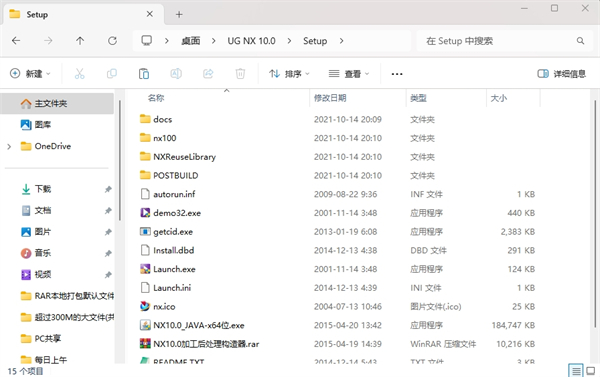Viewport: 600px width, 377px height.
Task: Click the Share icon
Action: [x=208, y=73]
